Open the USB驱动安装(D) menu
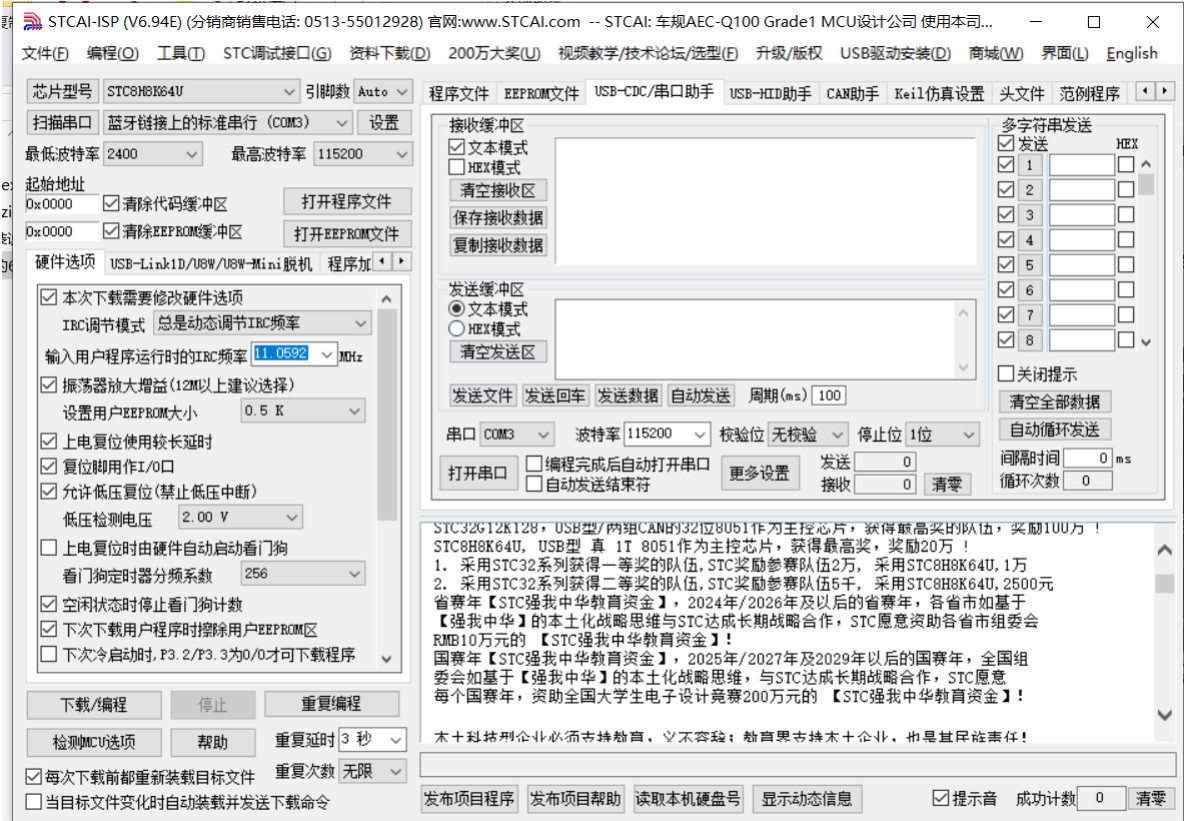The height and width of the screenshot is (821, 1184). (x=896, y=54)
